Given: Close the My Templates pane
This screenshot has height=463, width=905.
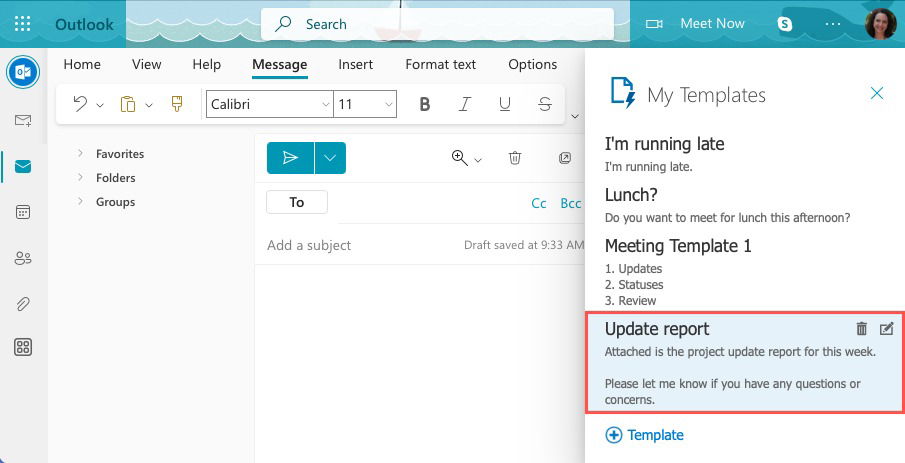Looking at the screenshot, I should pos(877,93).
